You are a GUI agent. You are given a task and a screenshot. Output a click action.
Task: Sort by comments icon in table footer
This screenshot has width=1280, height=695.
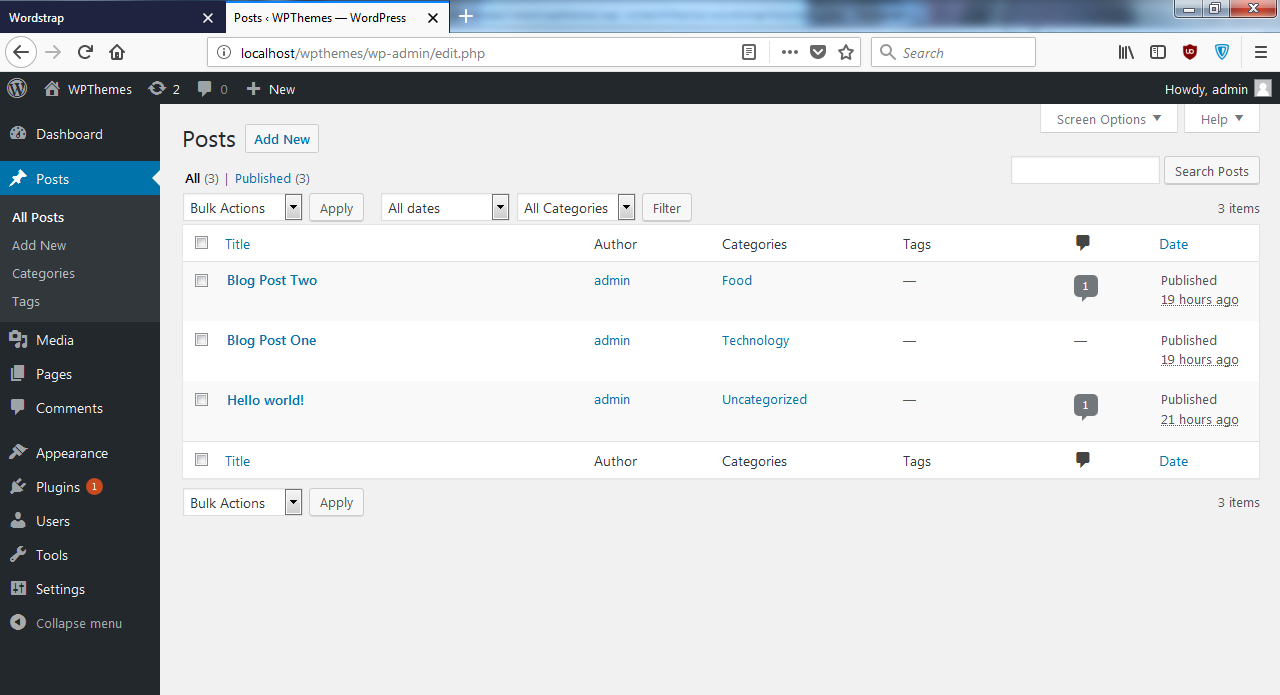(x=1082, y=460)
